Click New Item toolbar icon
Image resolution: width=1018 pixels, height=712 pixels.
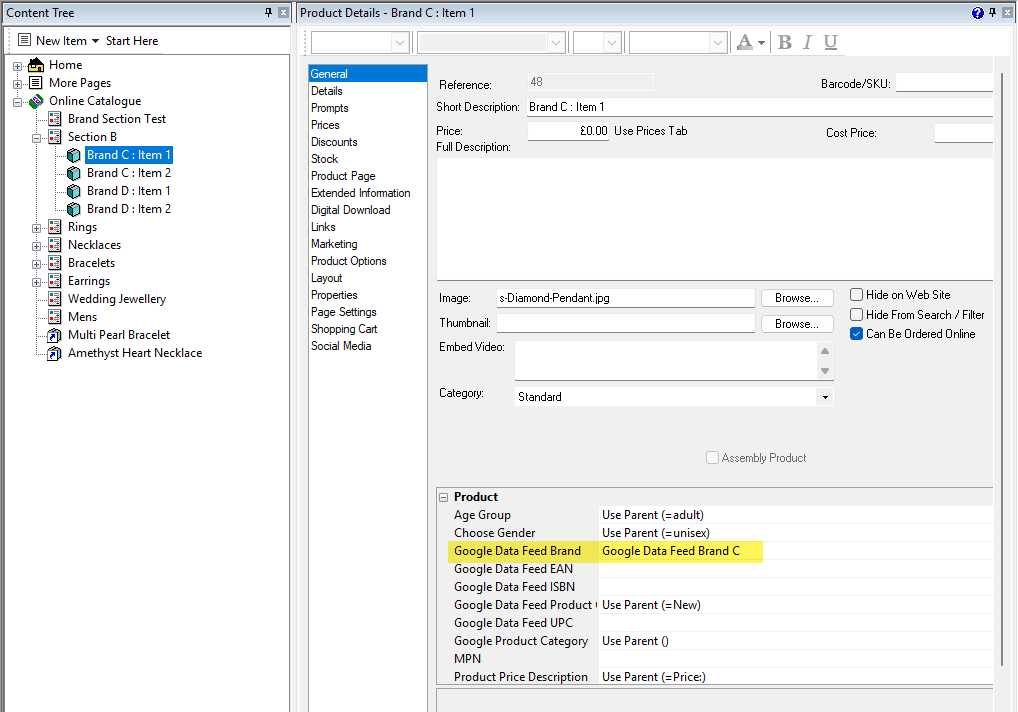[x=25, y=41]
